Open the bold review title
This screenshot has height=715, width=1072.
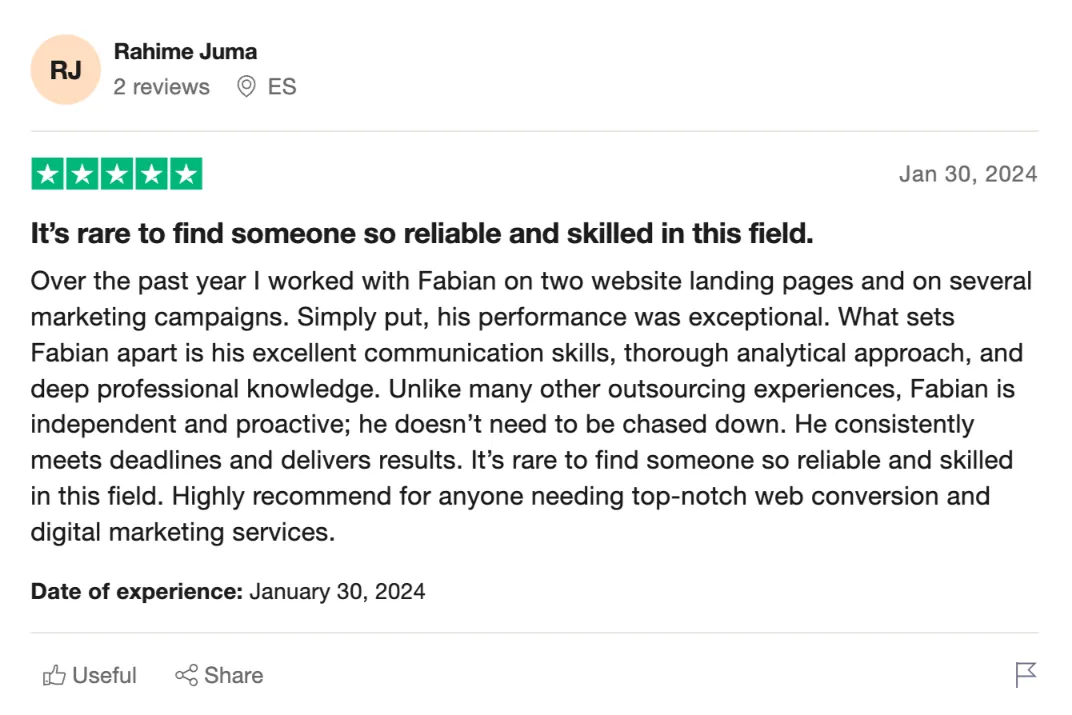click(421, 234)
